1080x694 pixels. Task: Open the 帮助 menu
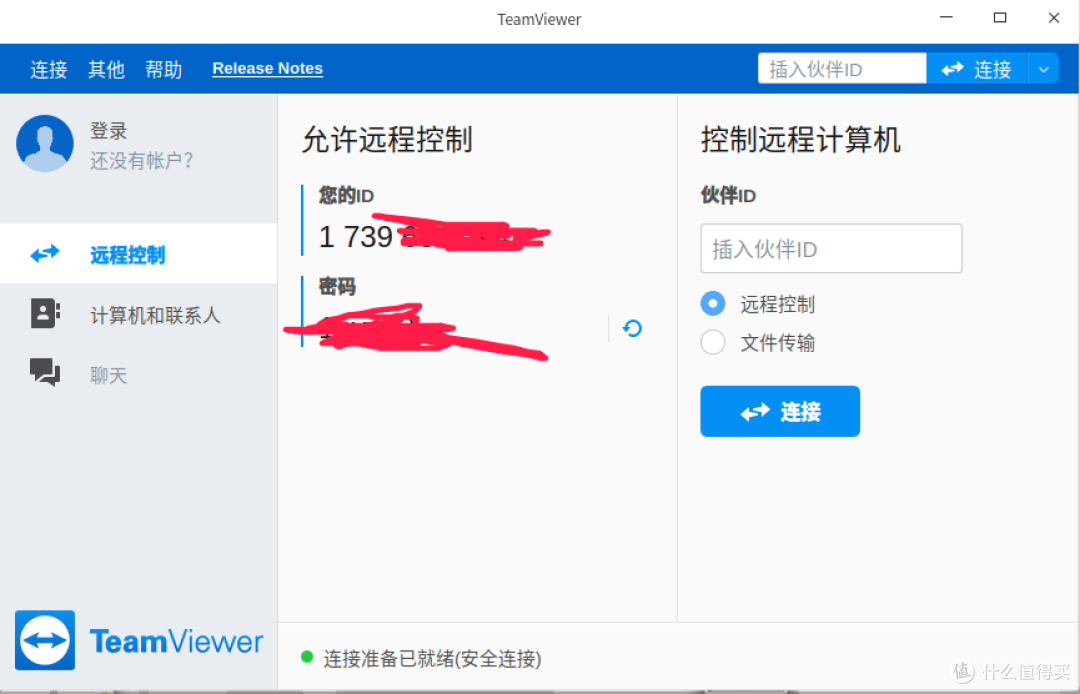[x=164, y=69]
